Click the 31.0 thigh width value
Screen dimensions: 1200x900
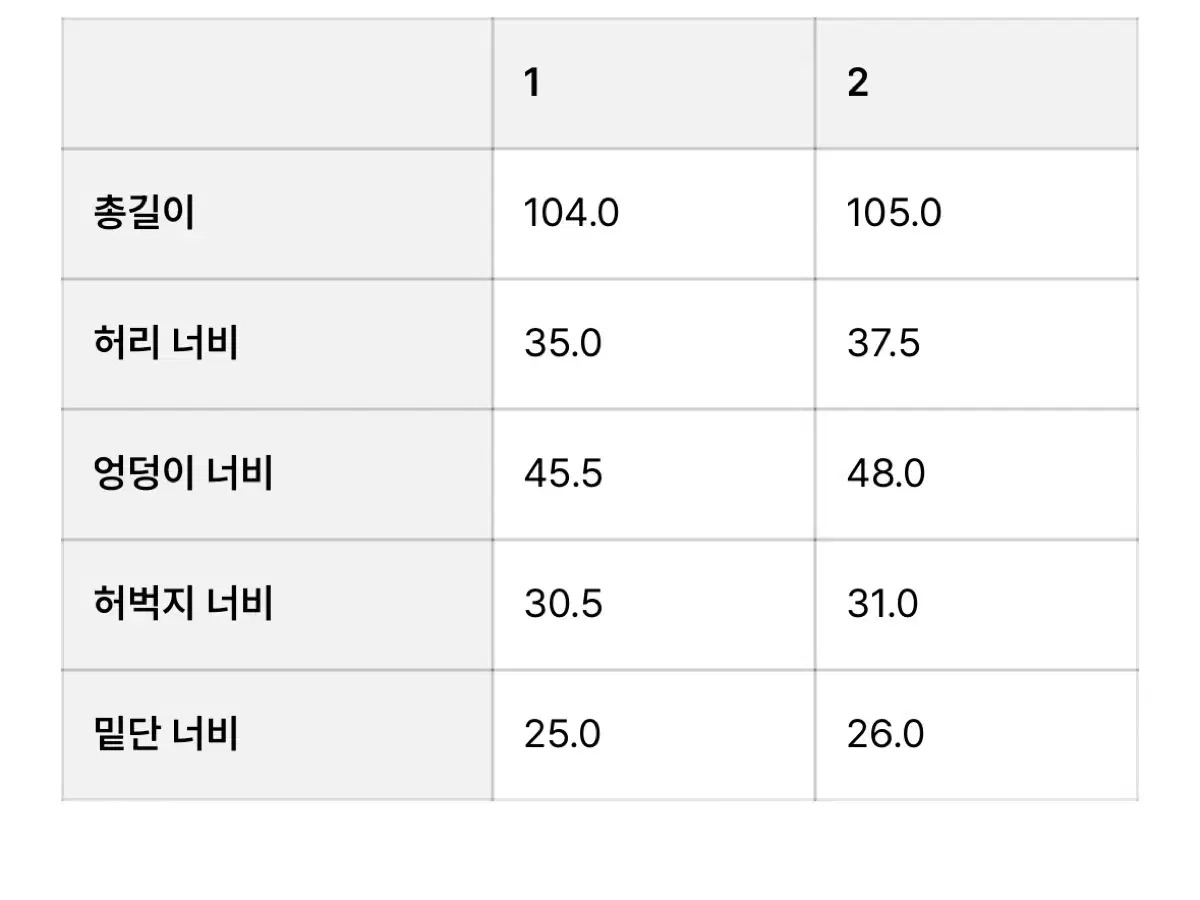coord(882,604)
